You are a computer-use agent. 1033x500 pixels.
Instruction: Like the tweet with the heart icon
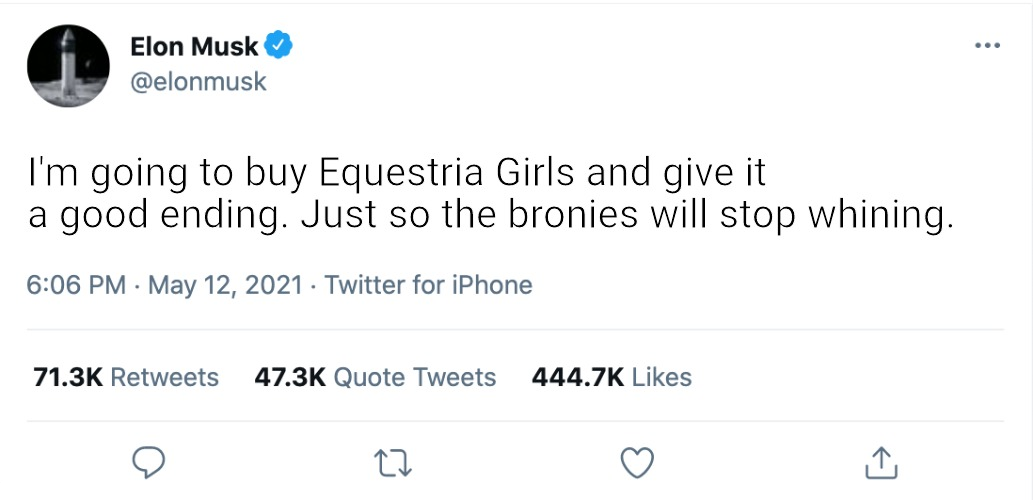pos(637,462)
